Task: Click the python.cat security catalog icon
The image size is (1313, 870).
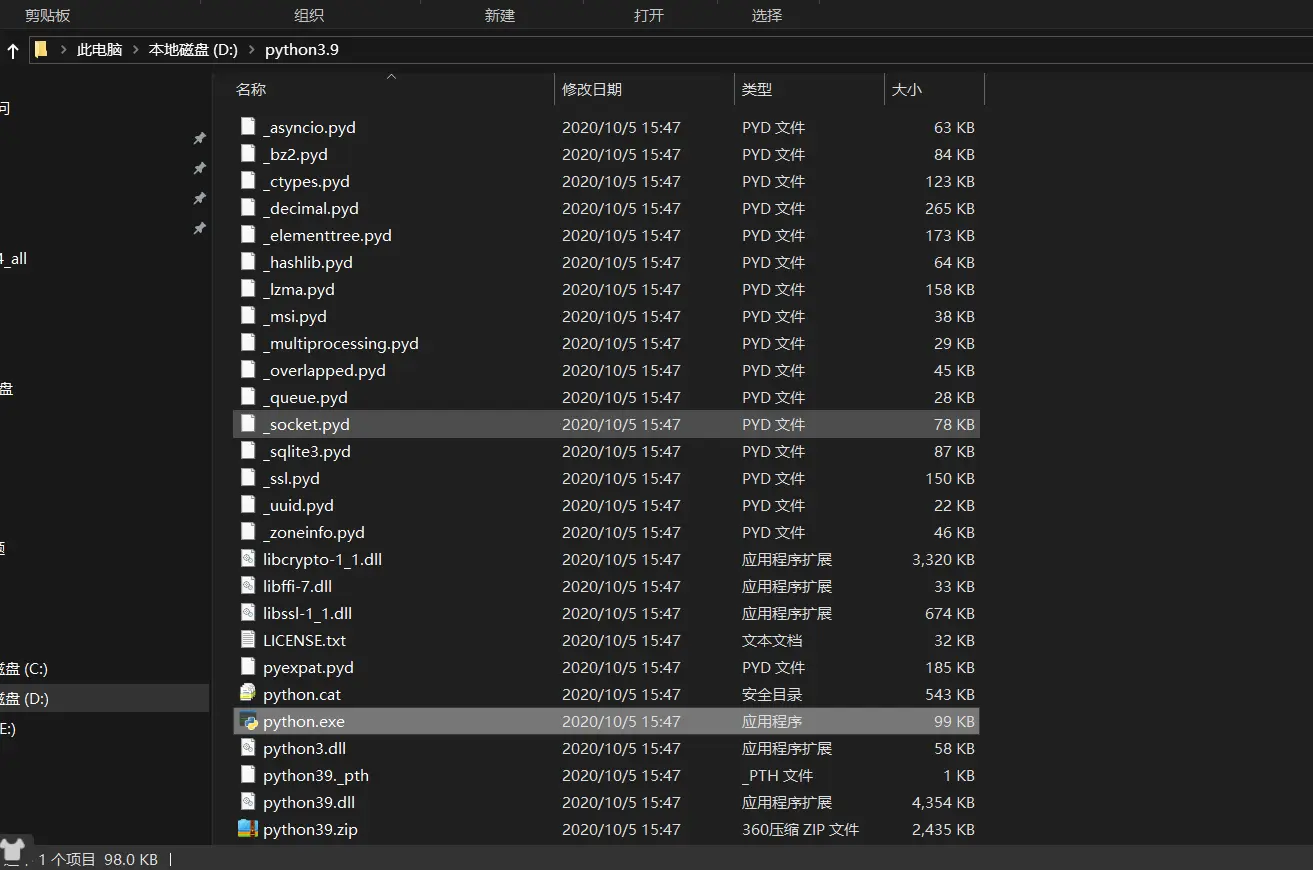Action: [x=248, y=694]
